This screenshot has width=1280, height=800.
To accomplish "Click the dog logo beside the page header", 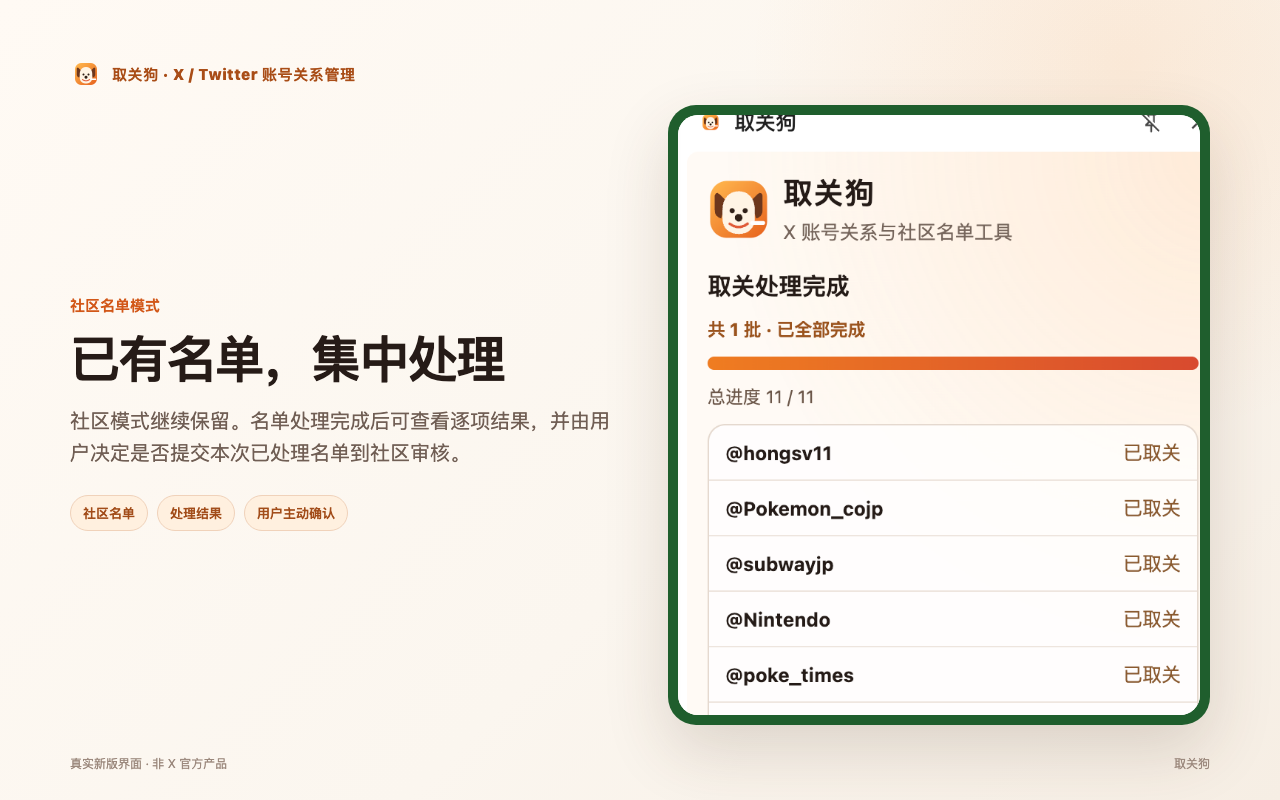I will (x=86, y=74).
